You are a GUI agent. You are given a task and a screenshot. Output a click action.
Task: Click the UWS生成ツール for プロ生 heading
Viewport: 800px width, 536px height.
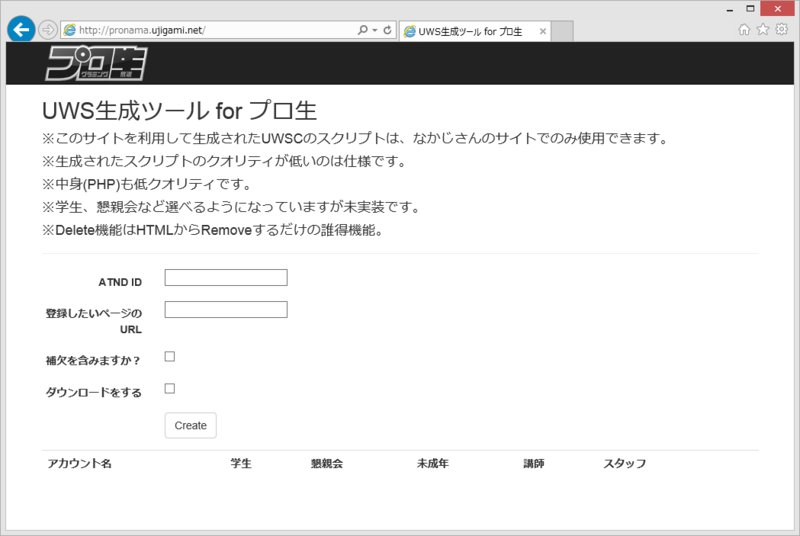180,111
